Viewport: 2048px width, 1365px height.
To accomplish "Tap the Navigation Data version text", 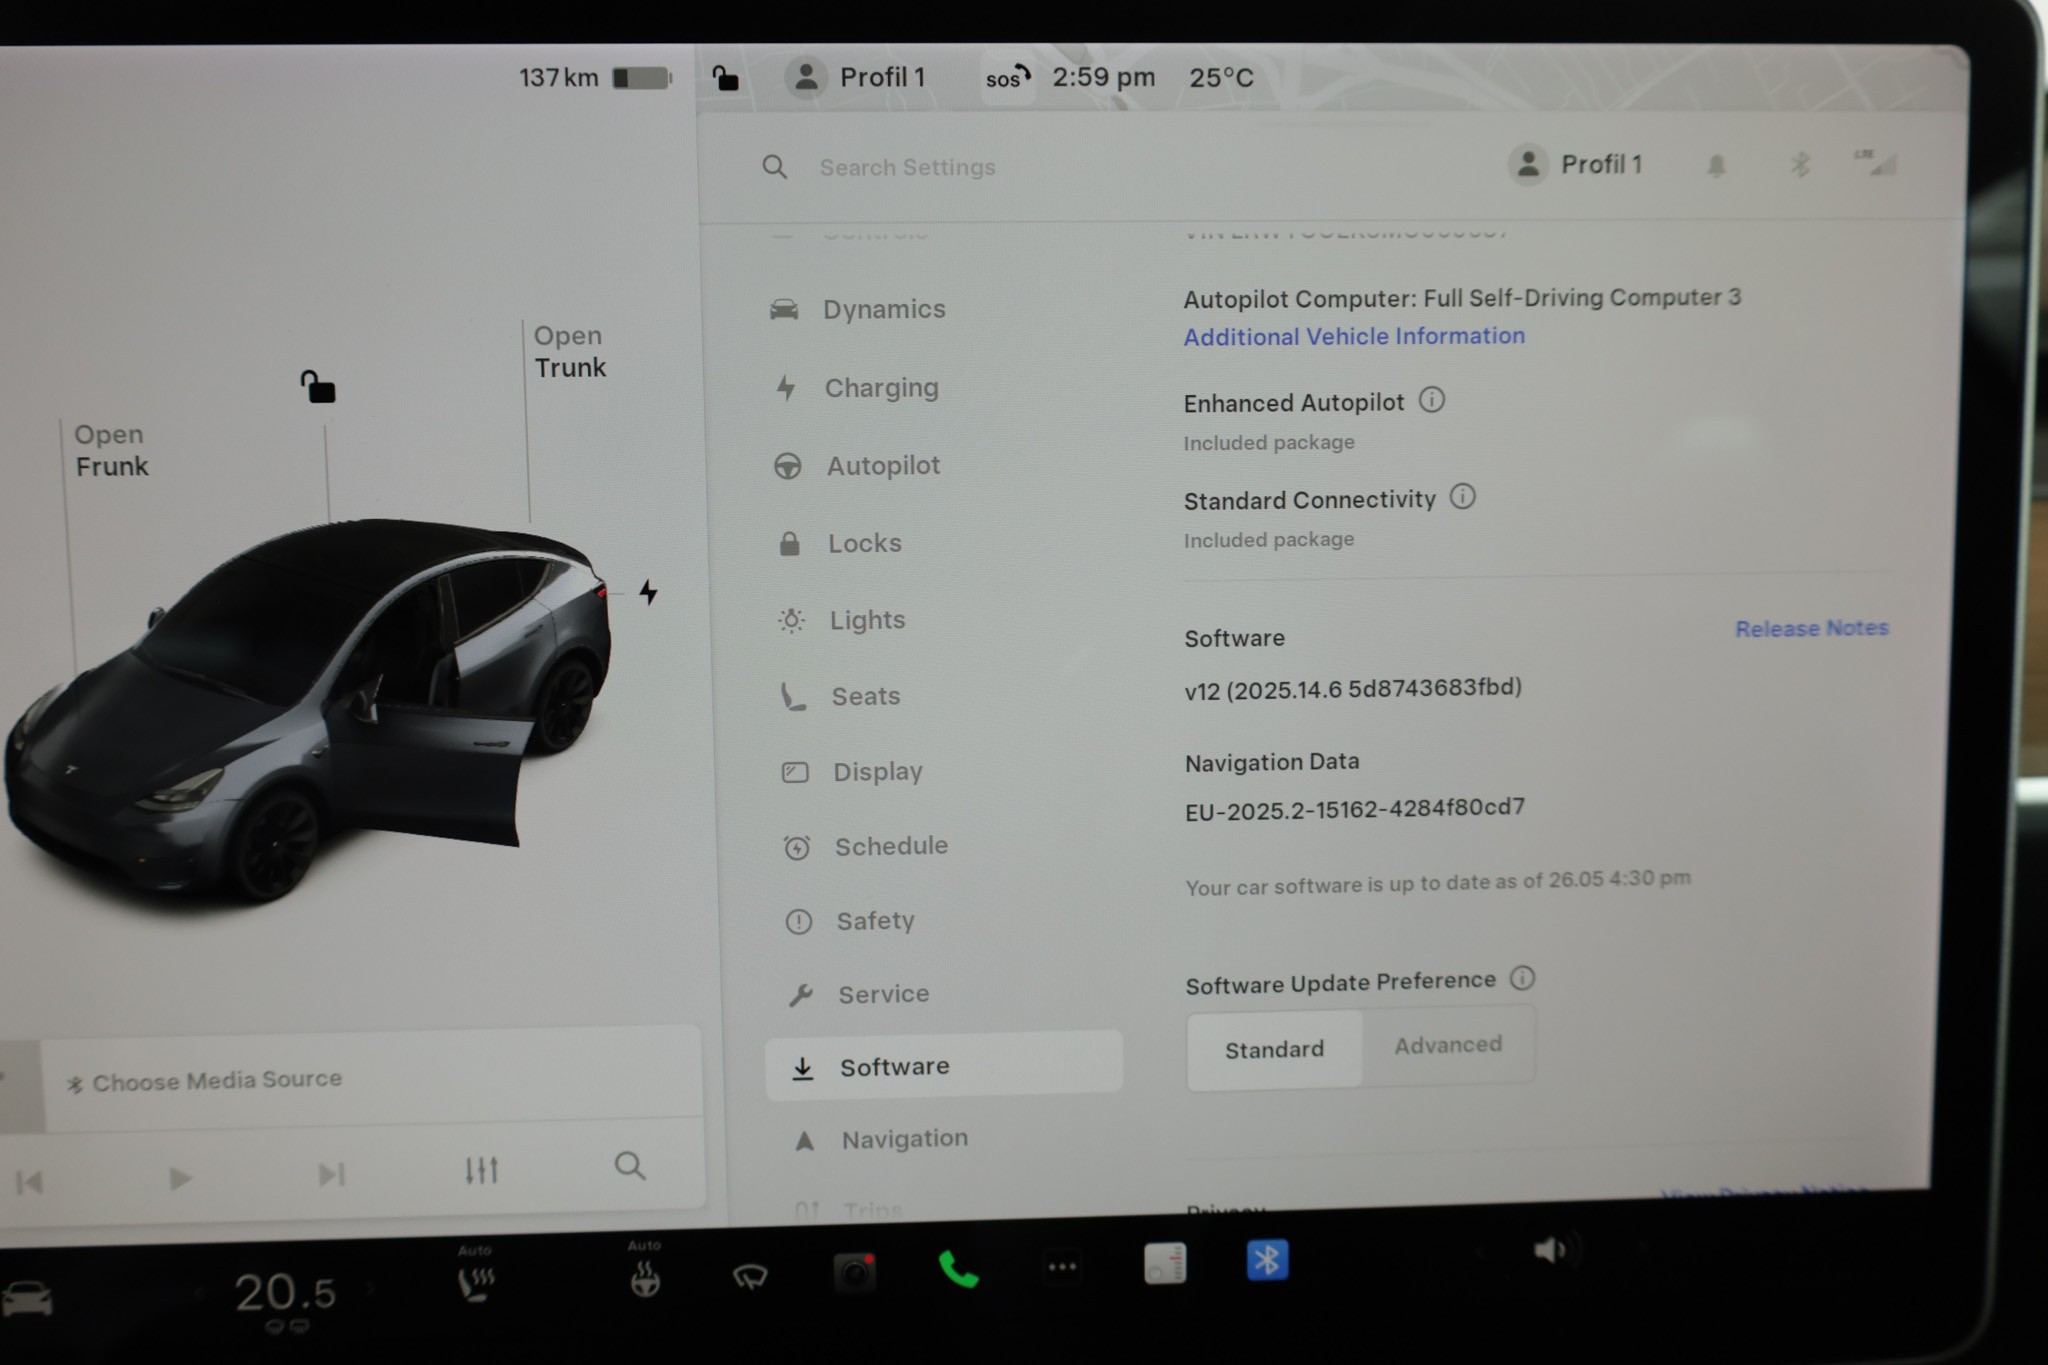I will (x=1355, y=809).
